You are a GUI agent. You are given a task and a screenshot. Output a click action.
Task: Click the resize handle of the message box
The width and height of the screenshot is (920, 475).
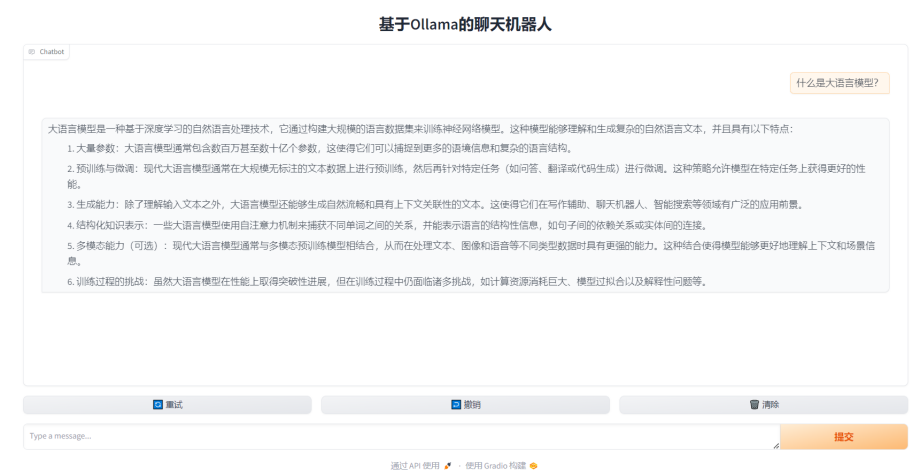775,445
